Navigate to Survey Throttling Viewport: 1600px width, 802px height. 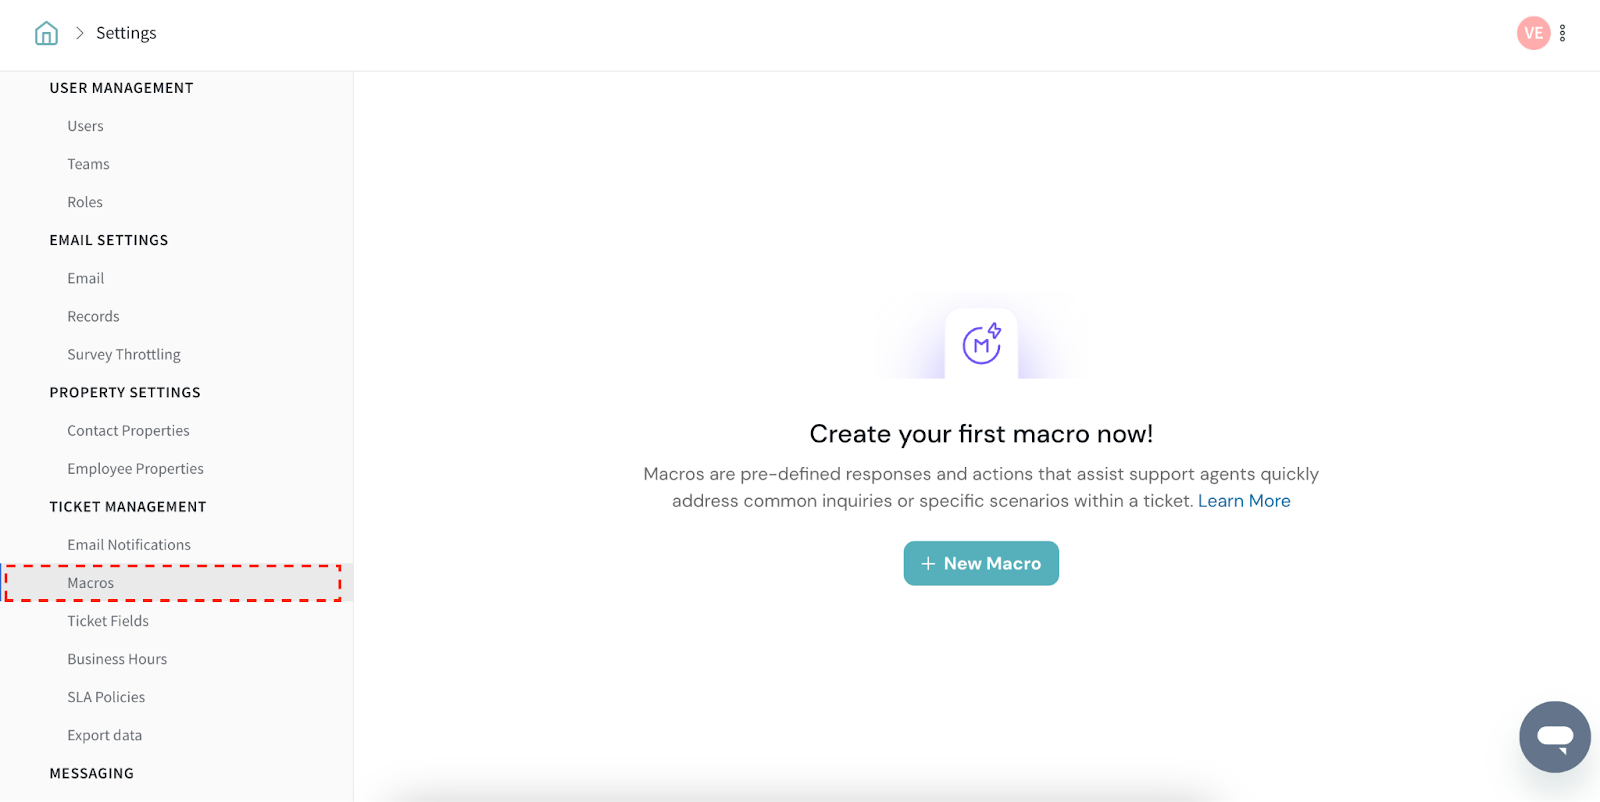click(124, 354)
